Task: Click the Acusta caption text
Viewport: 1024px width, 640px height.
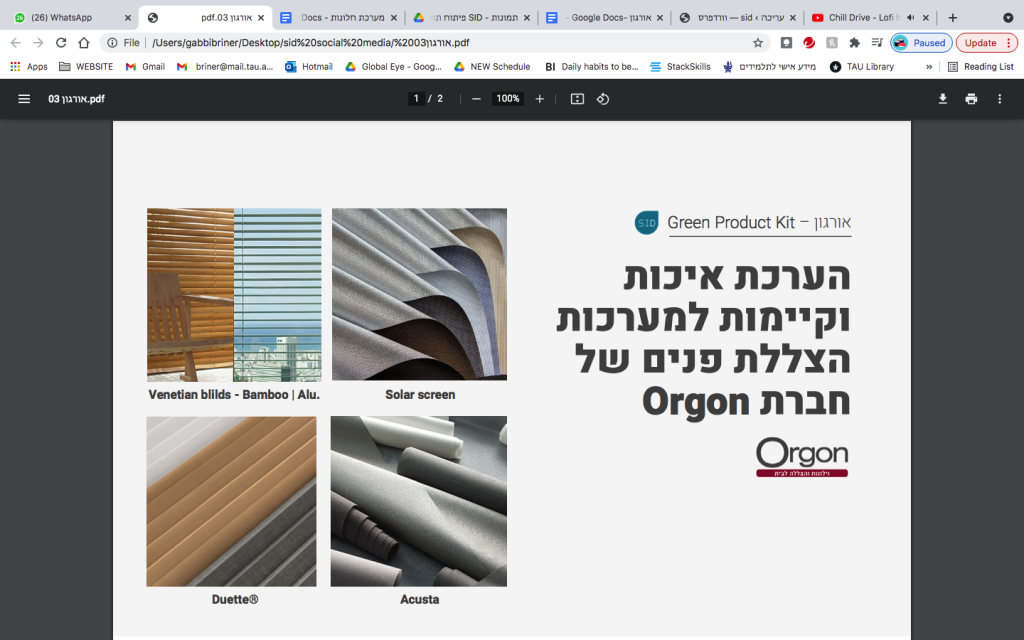Action: click(x=419, y=600)
